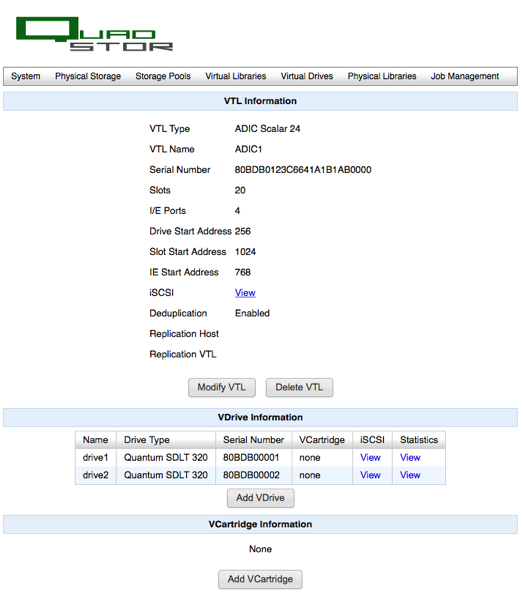This screenshot has width=523, height=600.
Task: Click the Delete VTL button
Action: coord(299,387)
